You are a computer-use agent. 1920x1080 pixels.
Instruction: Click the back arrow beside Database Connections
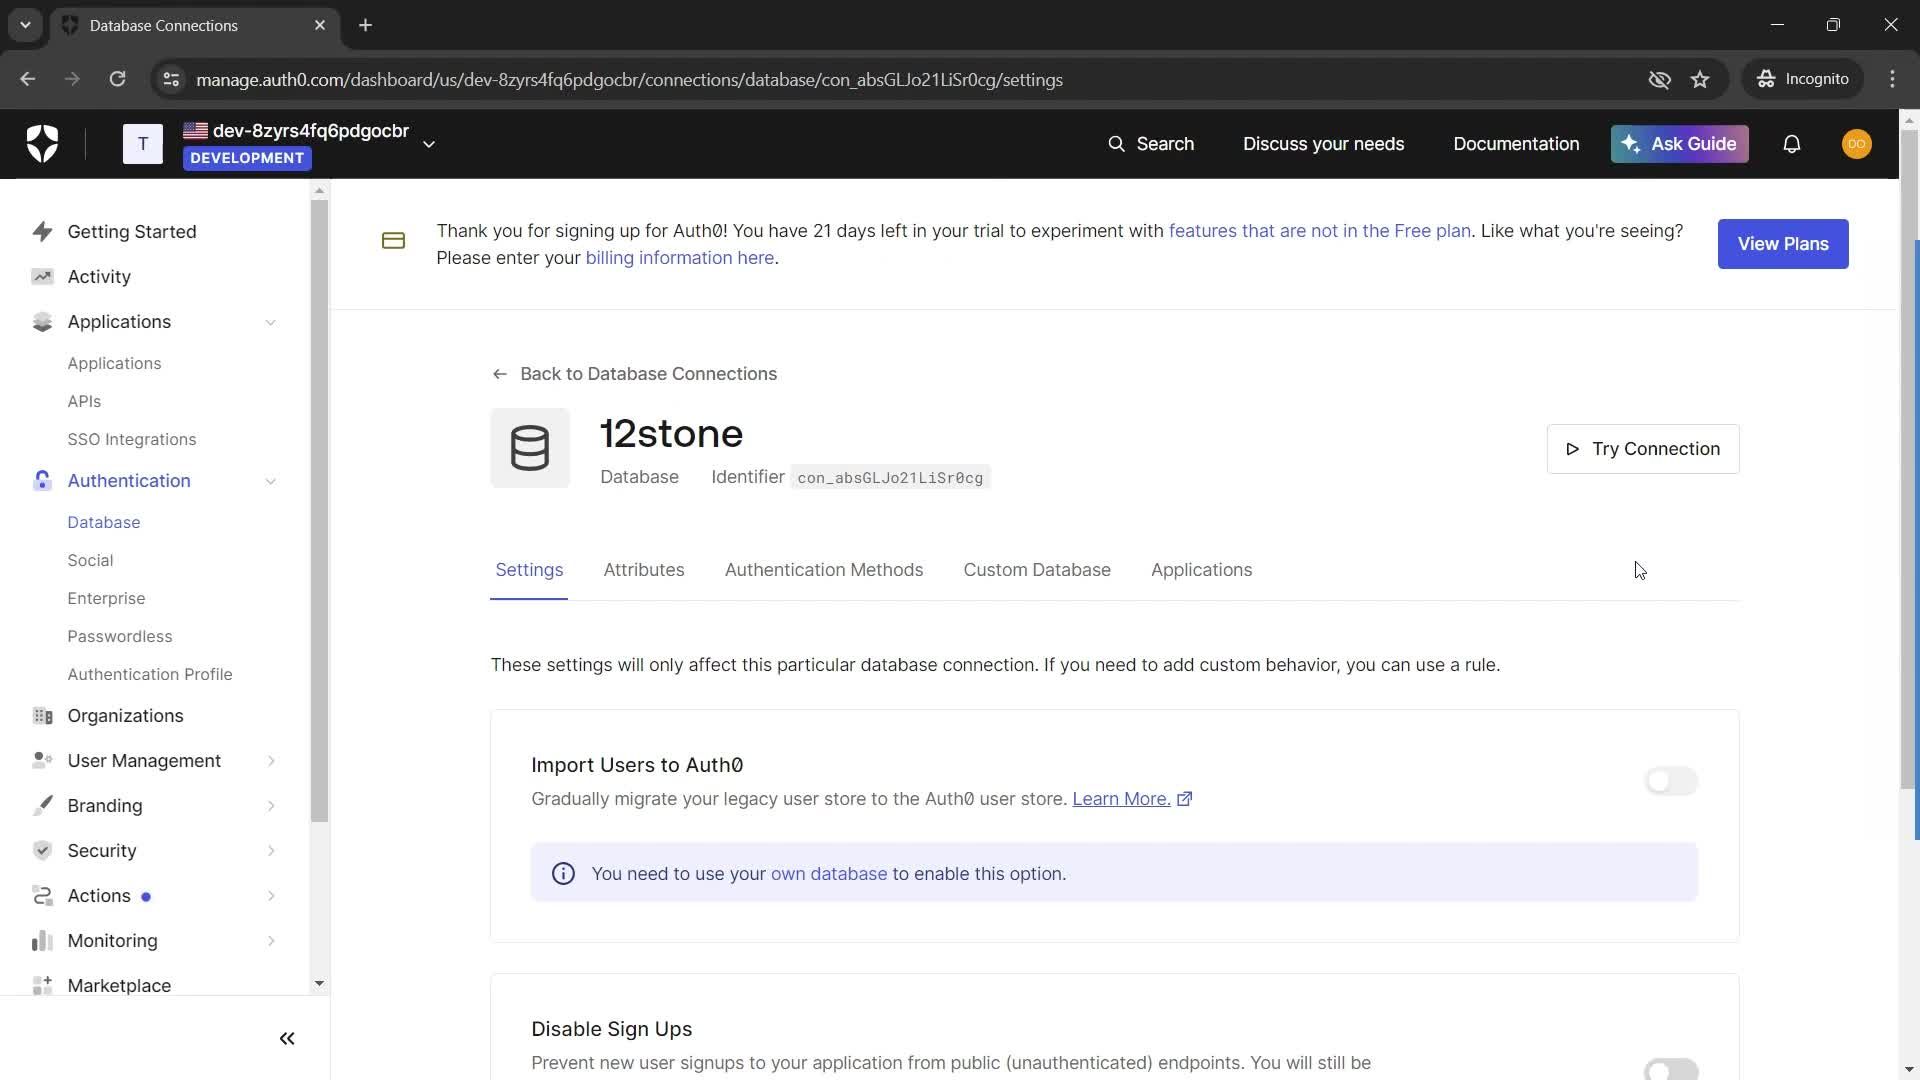500,374
